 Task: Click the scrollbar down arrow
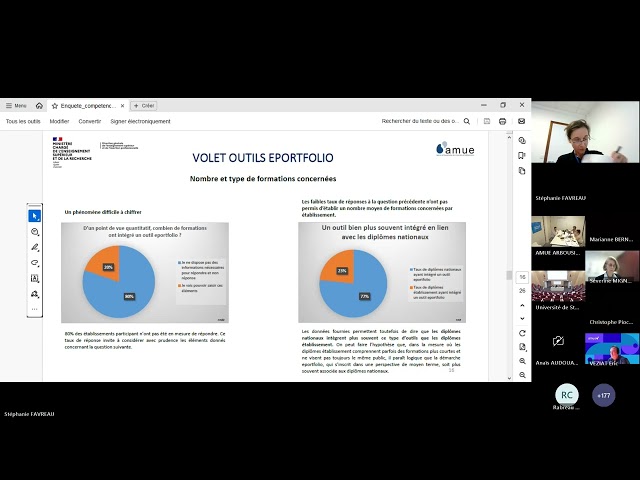tap(509, 378)
